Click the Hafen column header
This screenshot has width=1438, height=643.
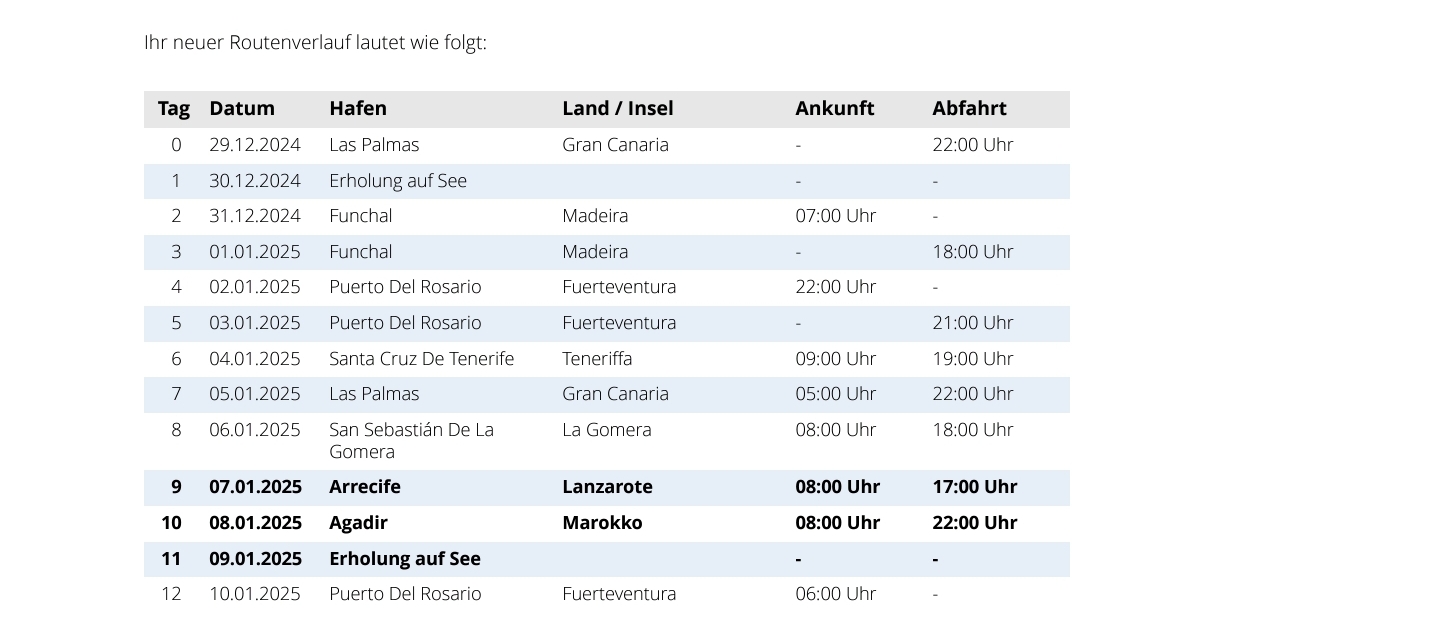(x=358, y=108)
